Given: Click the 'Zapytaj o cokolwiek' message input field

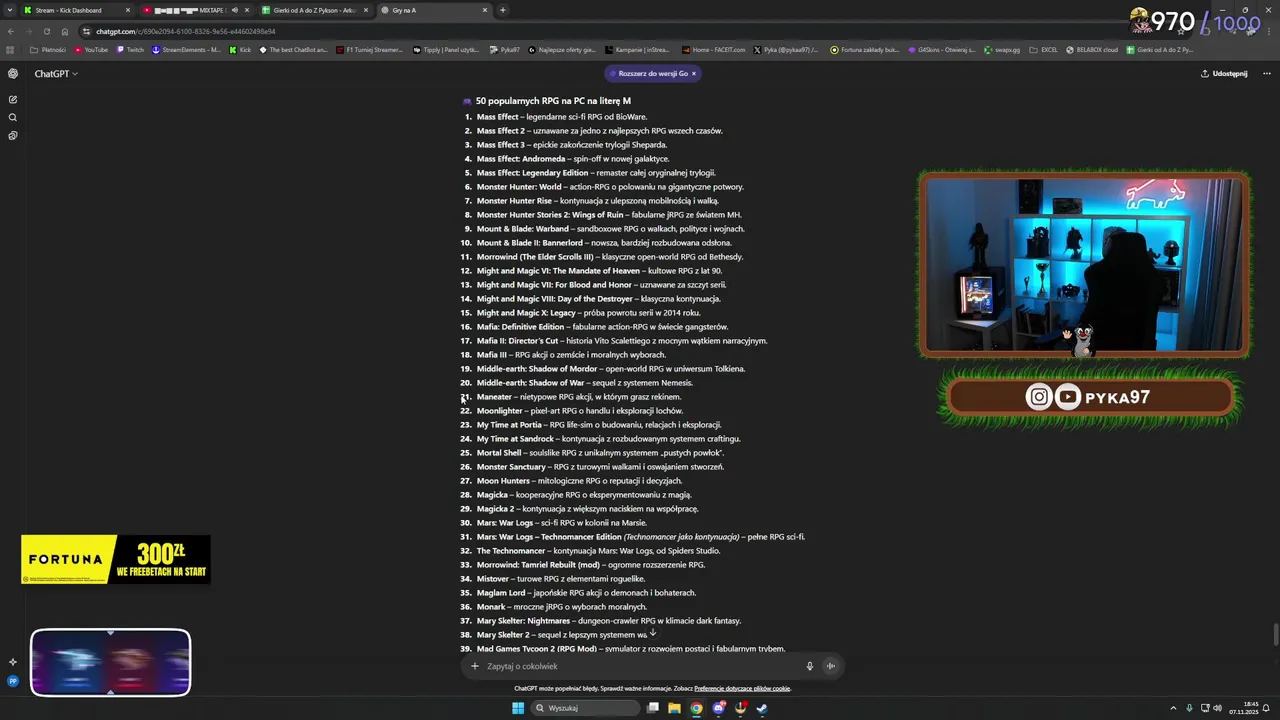Looking at the screenshot, I should (x=640, y=666).
